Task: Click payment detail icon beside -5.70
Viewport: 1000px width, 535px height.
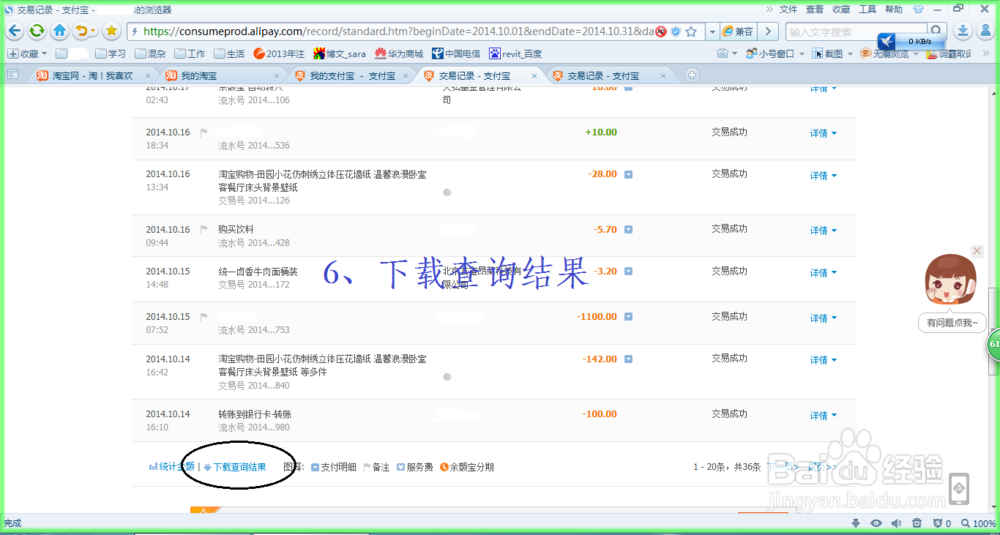Action: point(628,230)
